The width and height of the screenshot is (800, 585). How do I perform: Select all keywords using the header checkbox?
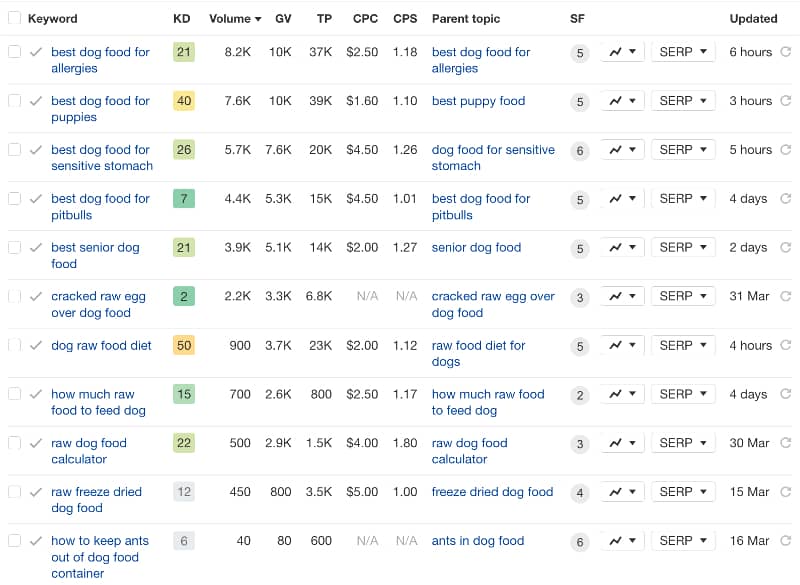(x=14, y=18)
